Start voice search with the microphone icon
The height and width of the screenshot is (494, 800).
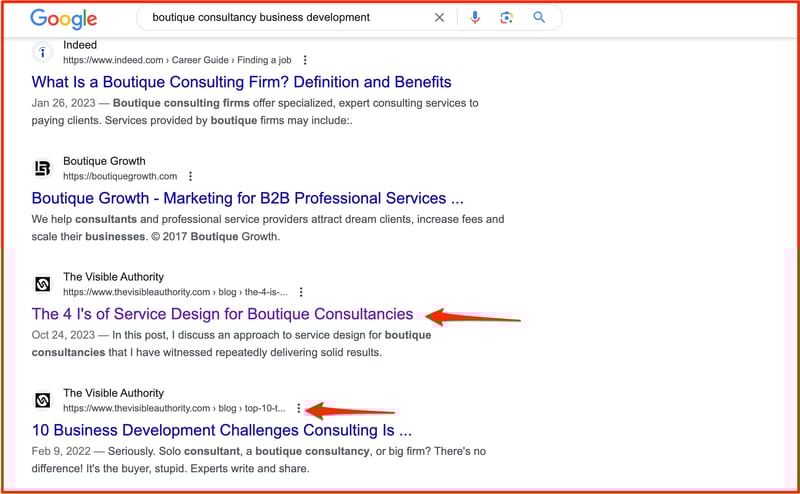(x=475, y=17)
